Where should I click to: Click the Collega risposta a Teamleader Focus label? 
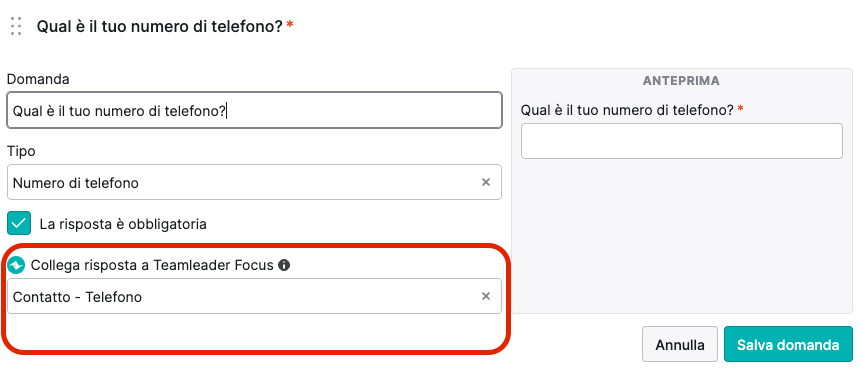click(152, 265)
